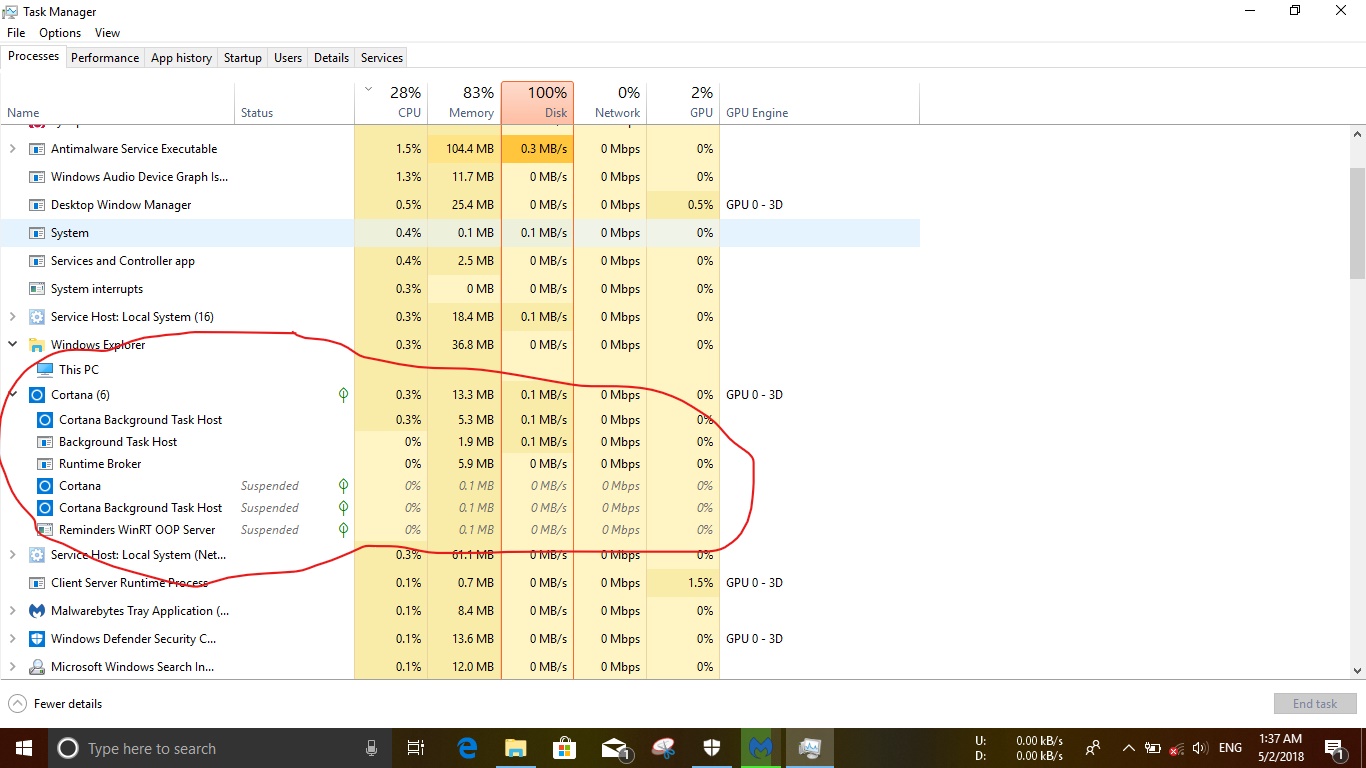The image size is (1366, 768).
Task: Expand Service Host: Local System (Net...) row
Action: (x=13, y=555)
